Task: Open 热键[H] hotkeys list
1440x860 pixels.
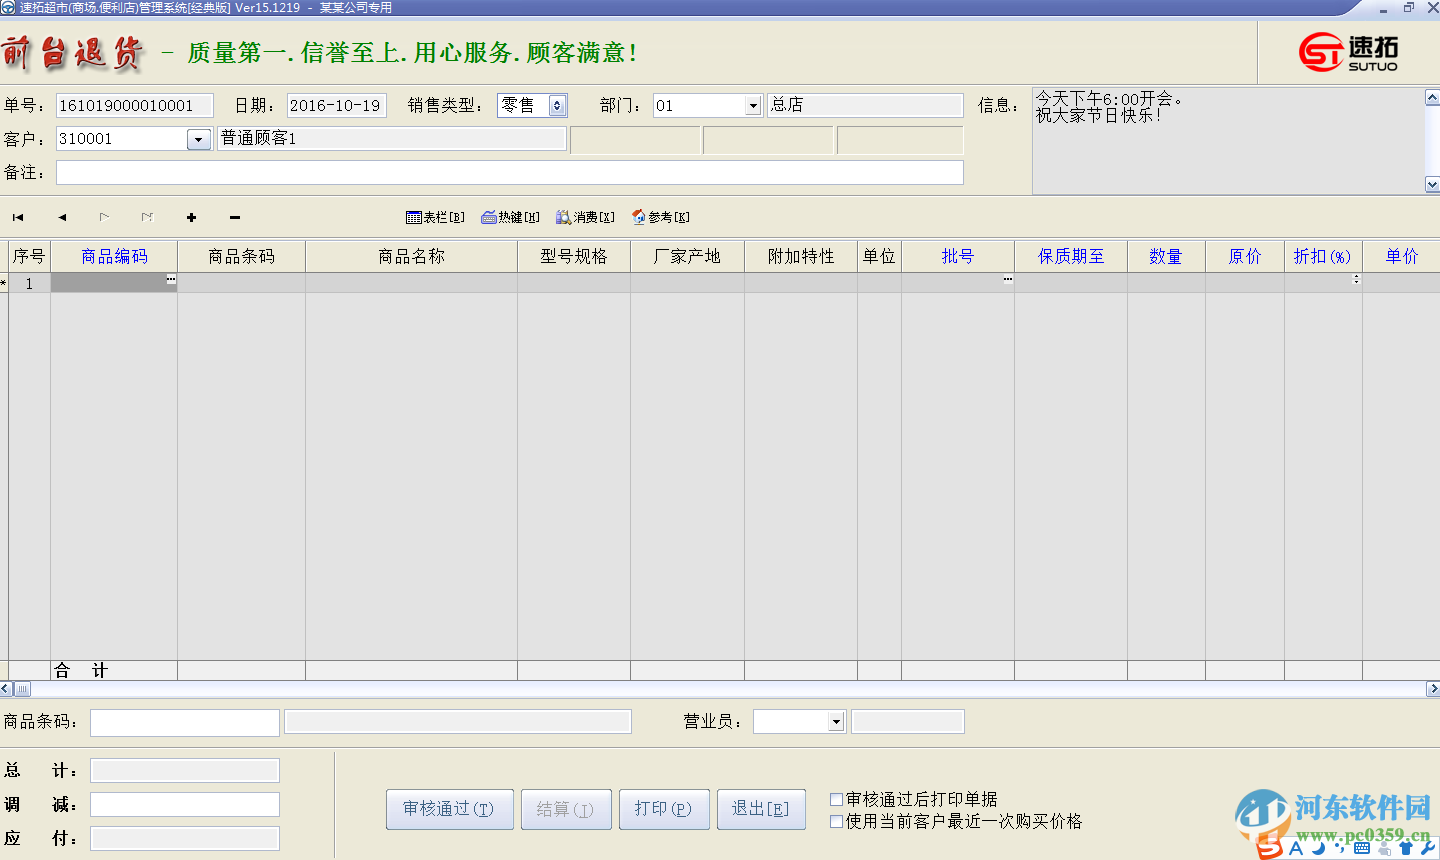Action: (510, 217)
